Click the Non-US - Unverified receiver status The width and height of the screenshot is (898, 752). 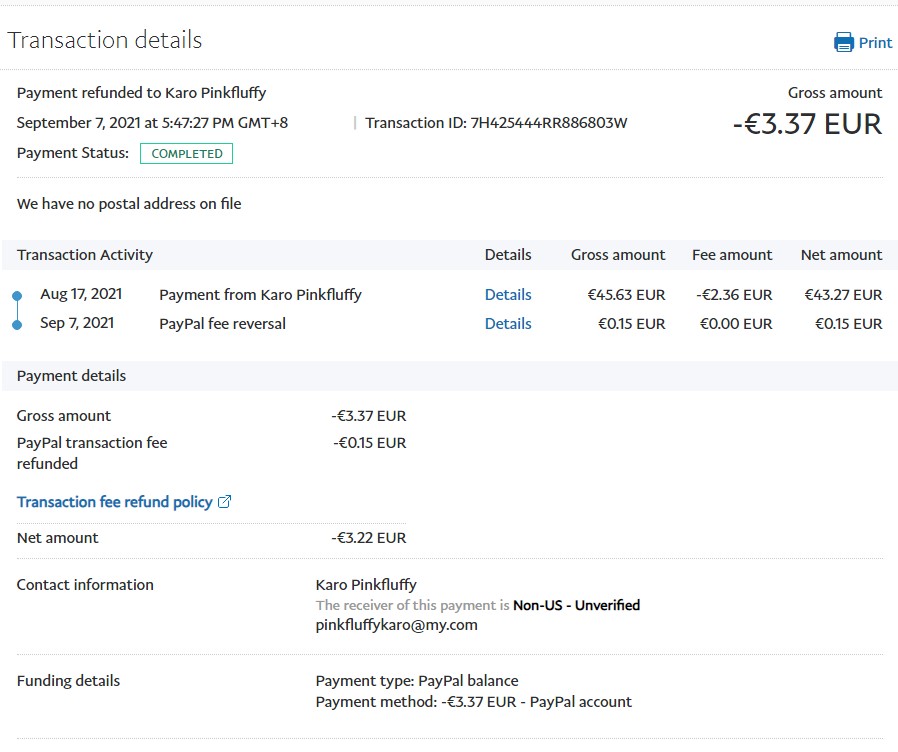tap(576, 605)
